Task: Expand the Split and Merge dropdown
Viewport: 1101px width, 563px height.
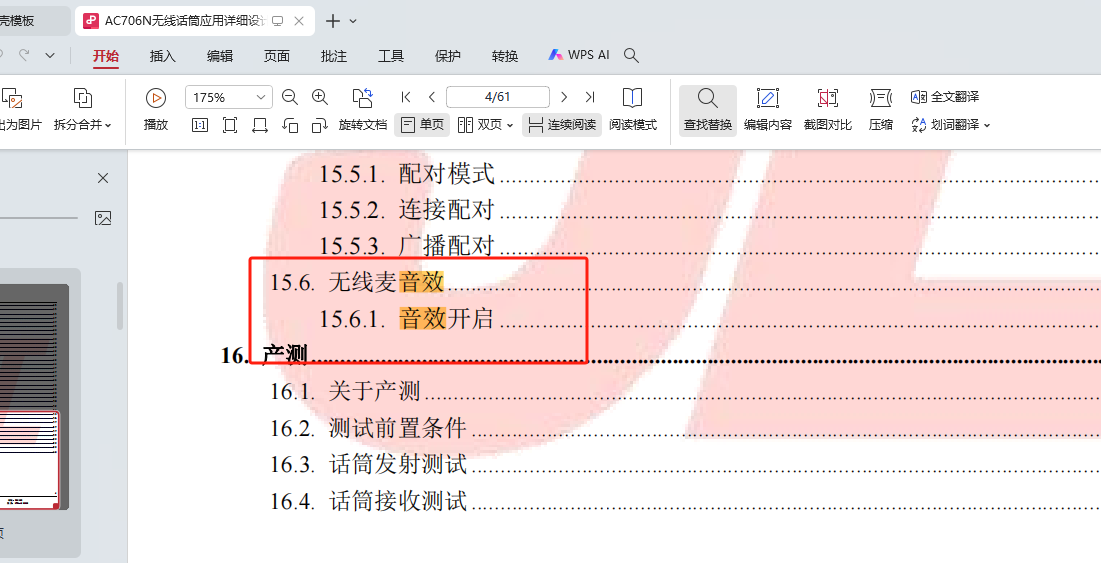Action: point(108,125)
